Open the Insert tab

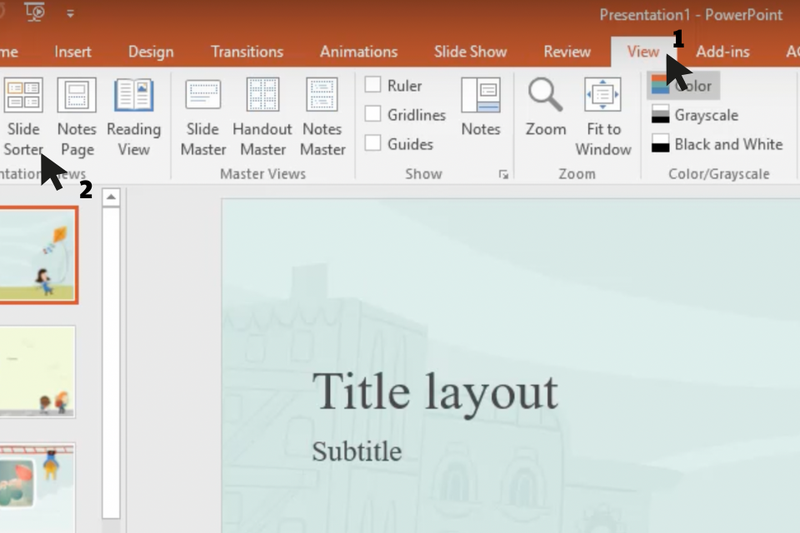point(72,52)
